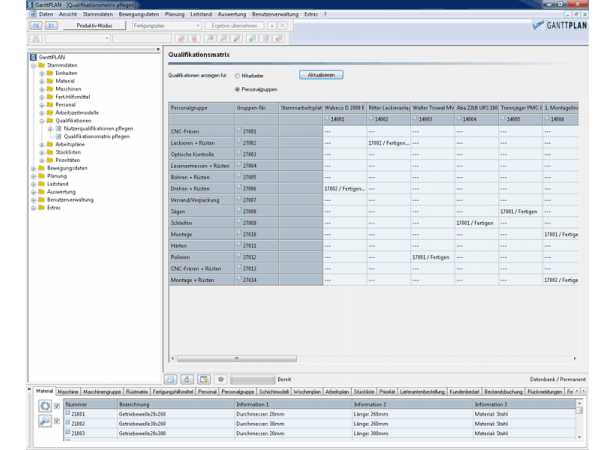Screen dimensions: 615x450
Task: Click the row icon beside 21001
Action: click(x=67, y=413)
